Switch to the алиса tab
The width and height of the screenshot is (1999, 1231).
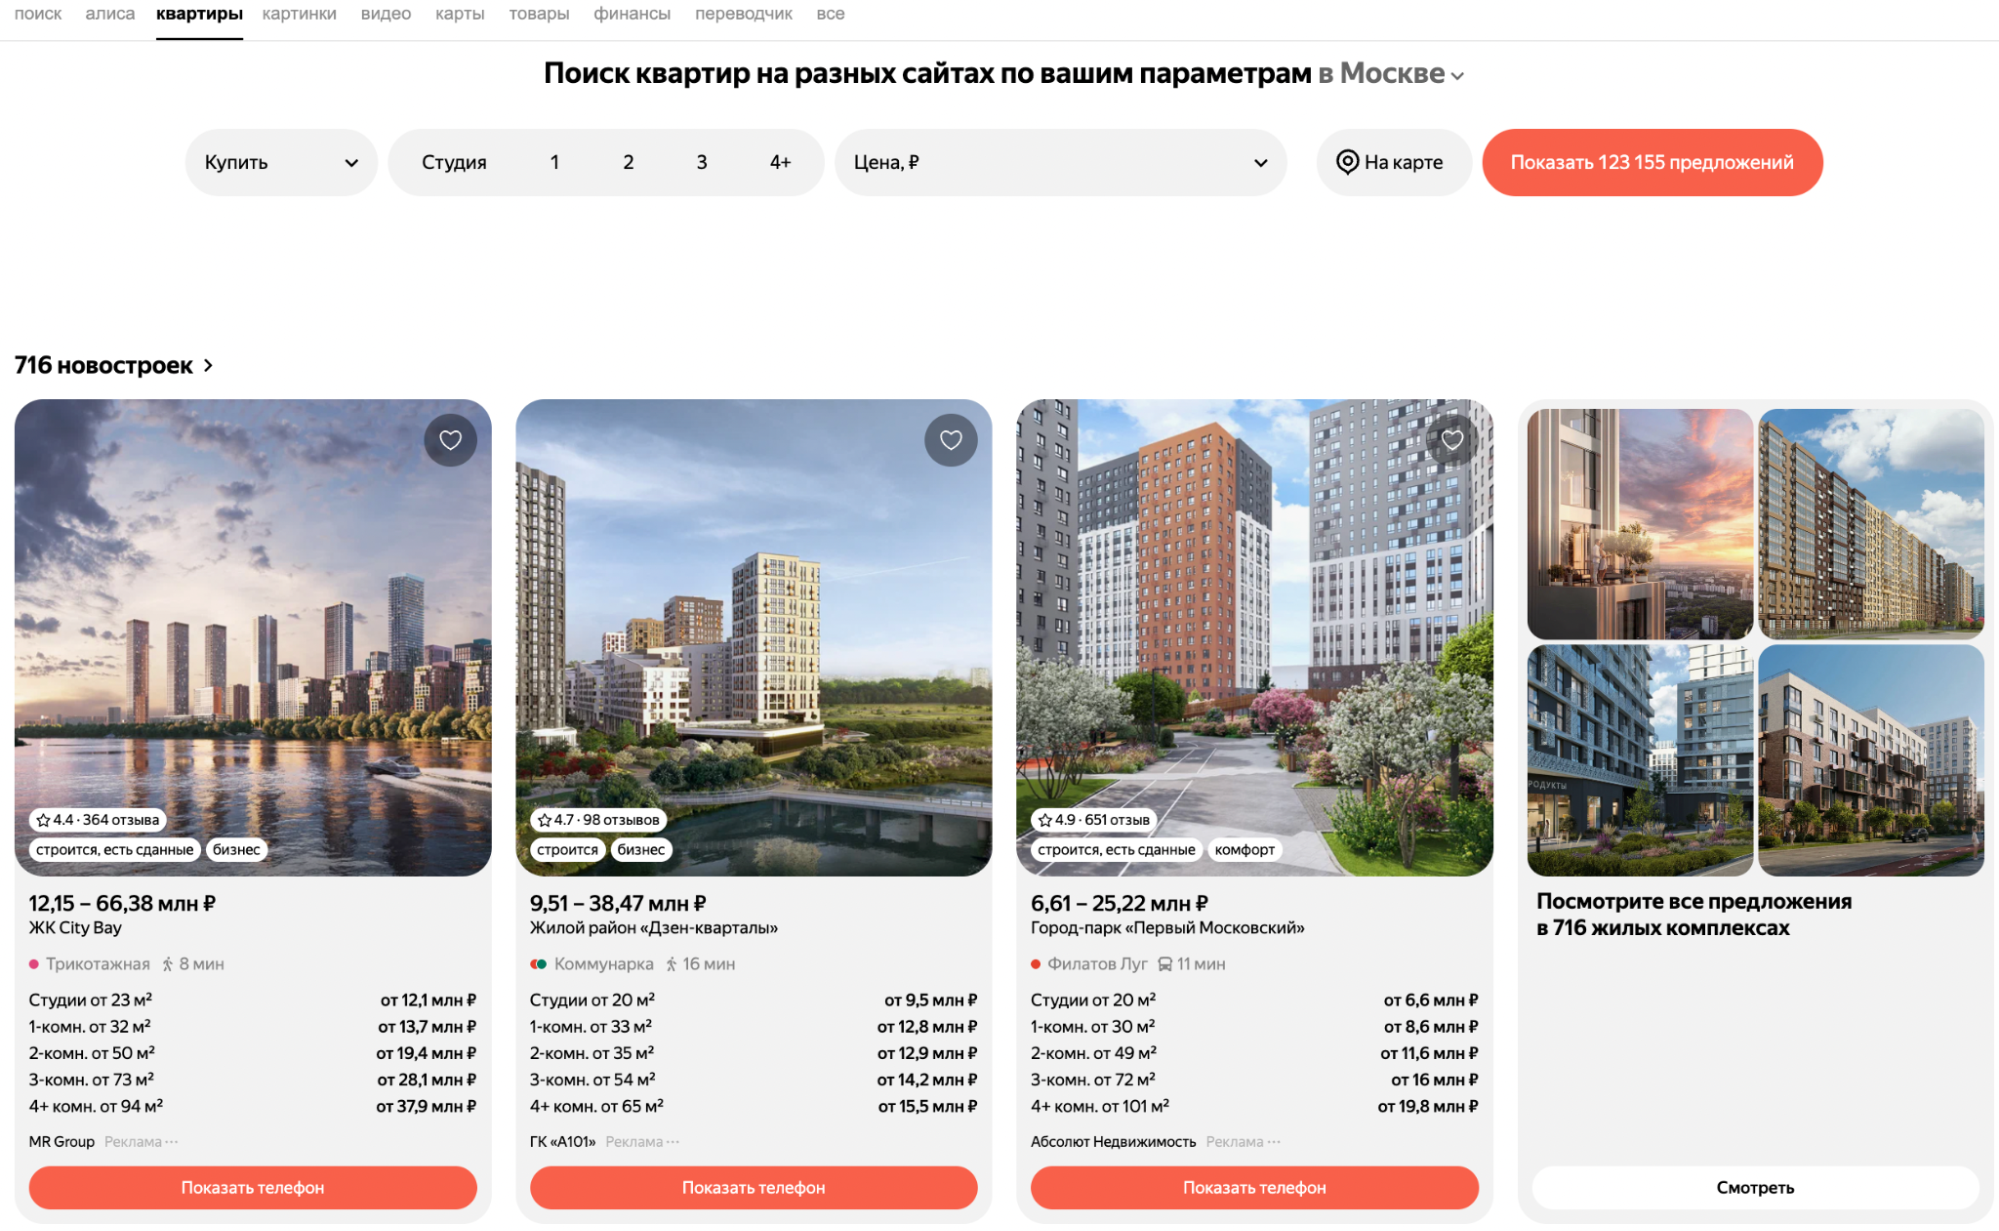(110, 14)
